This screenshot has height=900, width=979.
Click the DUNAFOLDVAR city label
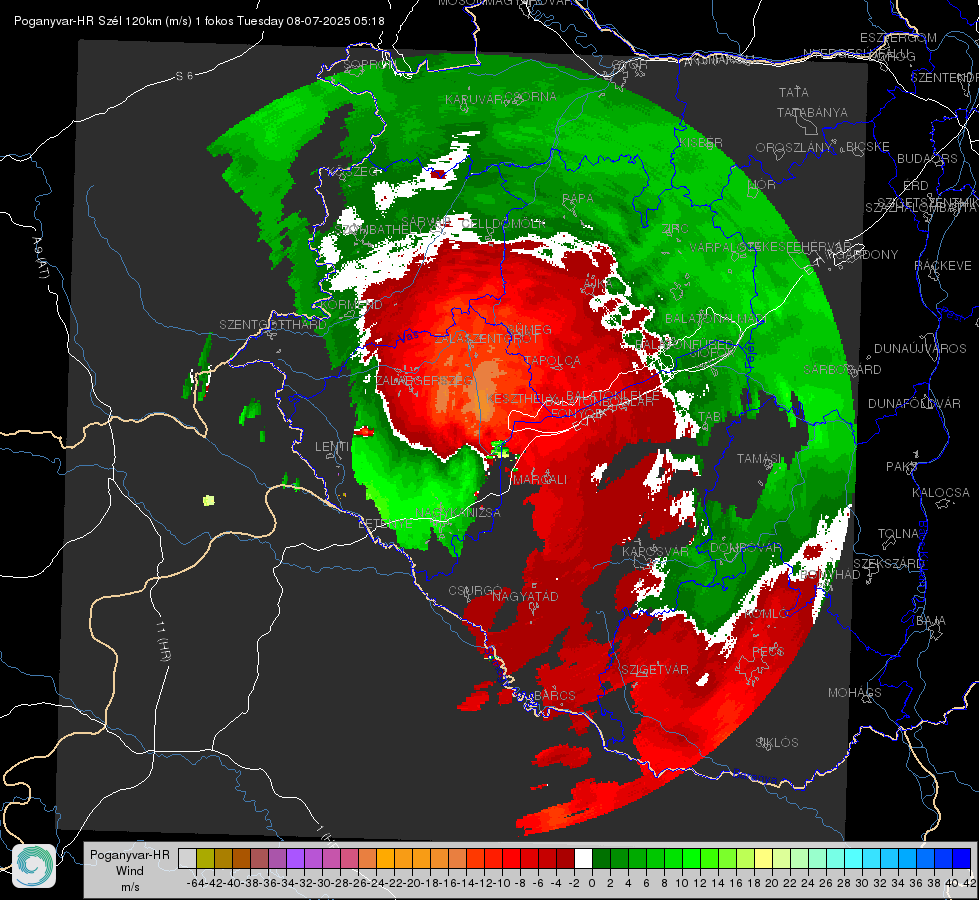[914, 404]
